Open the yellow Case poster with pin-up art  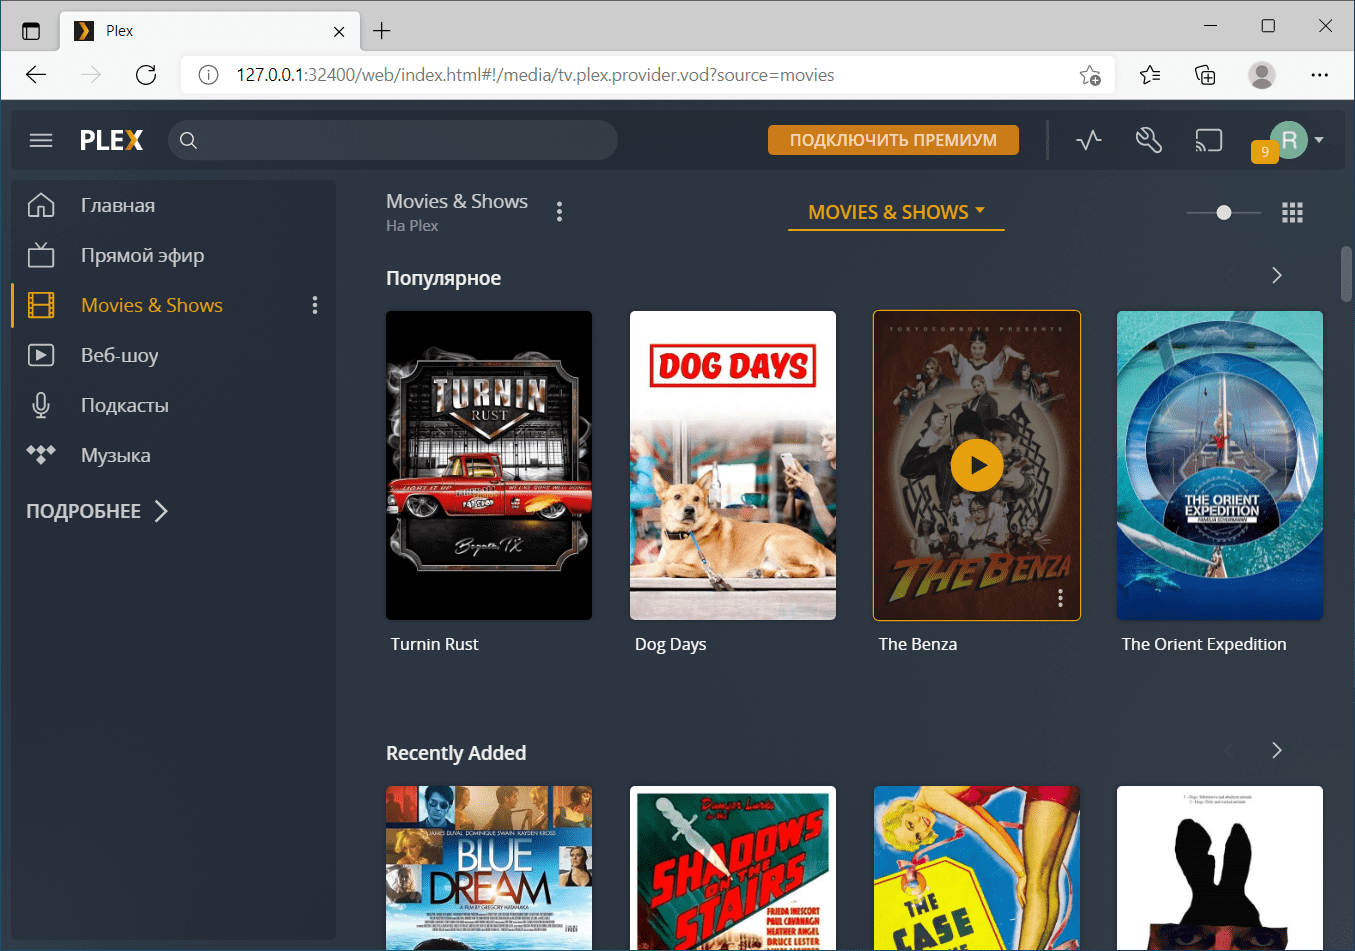pyautogui.click(x=977, y=867)
